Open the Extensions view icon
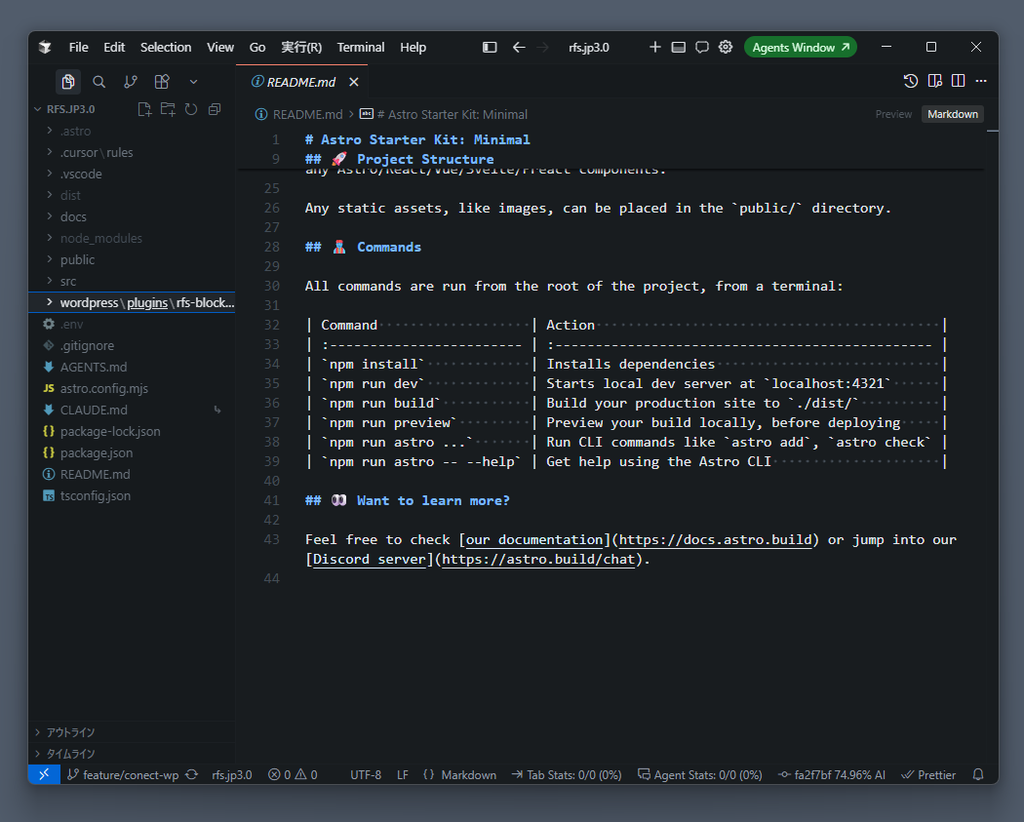 pos(161,82)
